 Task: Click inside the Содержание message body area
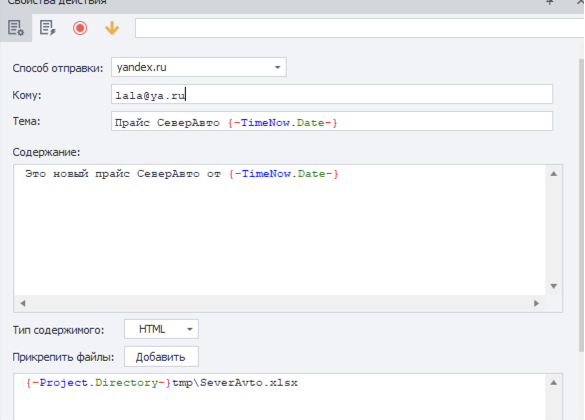click(x=280, y=230)
